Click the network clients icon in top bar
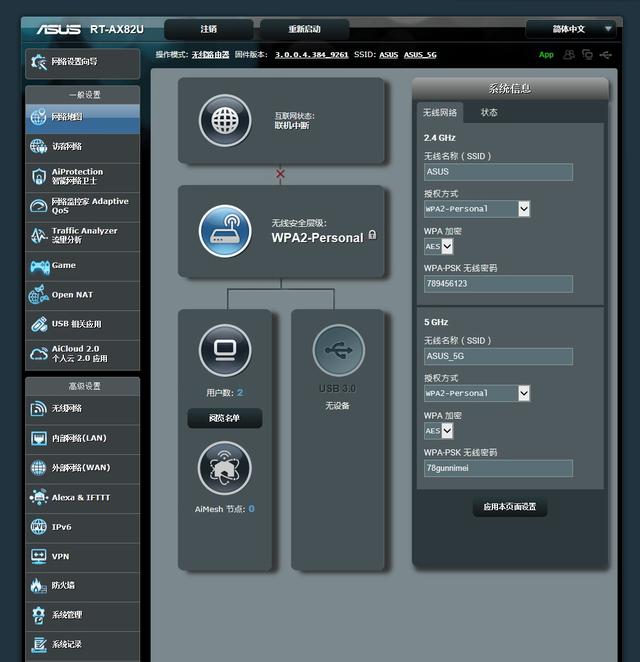This screenshot has width=640, height=662. [587, 54]
